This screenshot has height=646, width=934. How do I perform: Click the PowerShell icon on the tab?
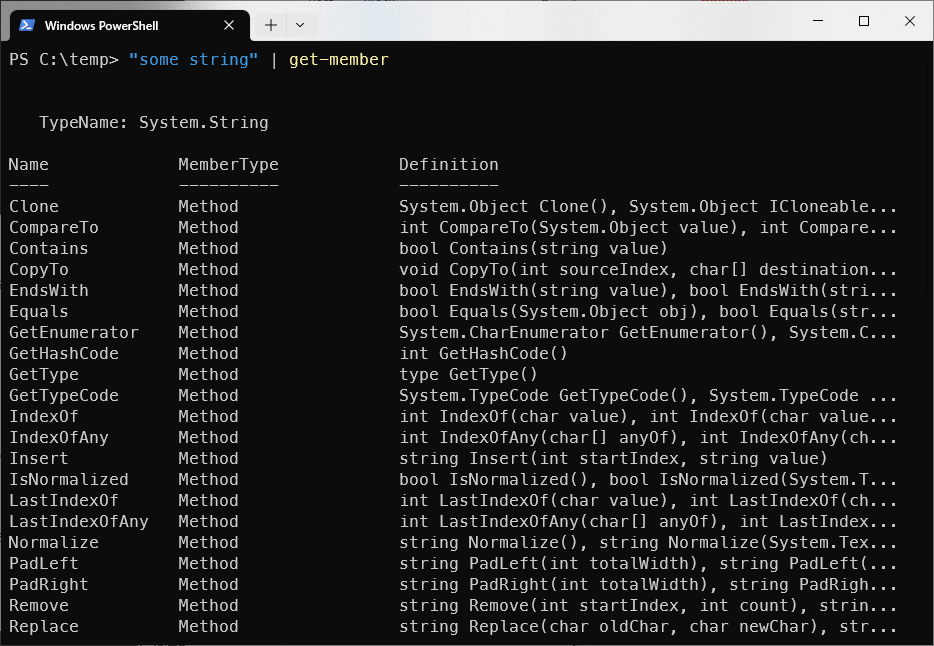[x=27, y=25]
